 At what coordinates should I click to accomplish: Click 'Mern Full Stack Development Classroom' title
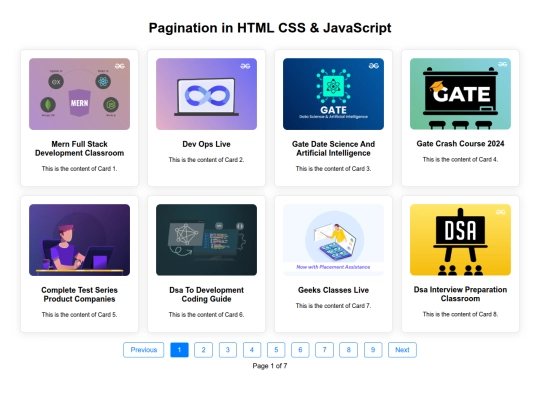tap(80, 148)
